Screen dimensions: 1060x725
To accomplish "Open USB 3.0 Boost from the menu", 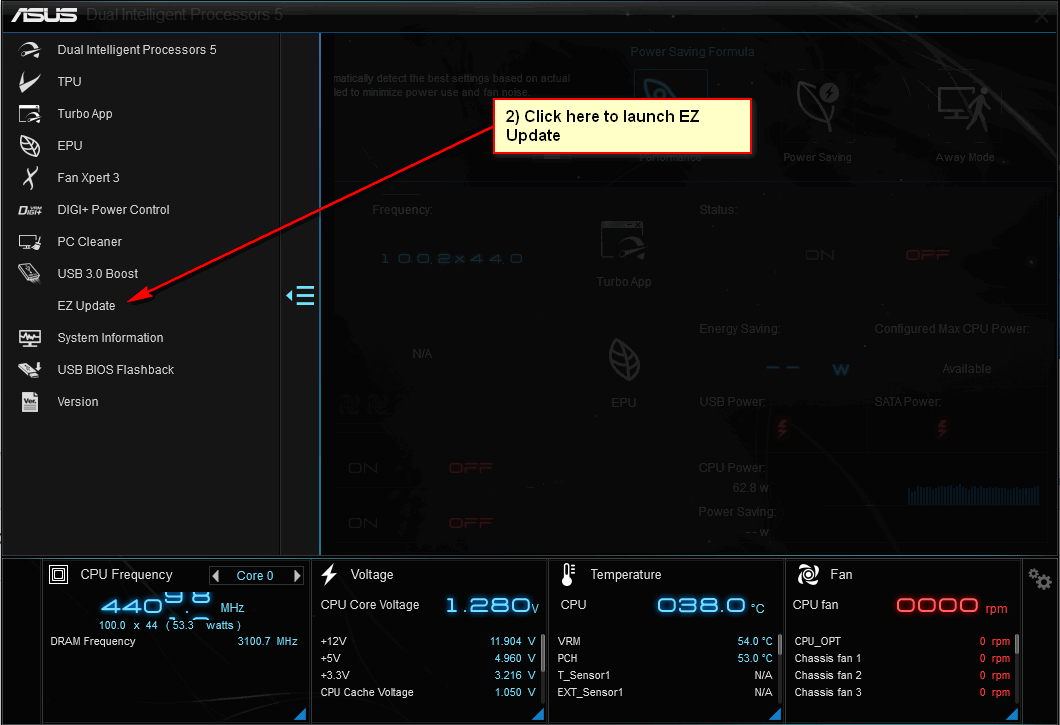I will pos(97,274).
